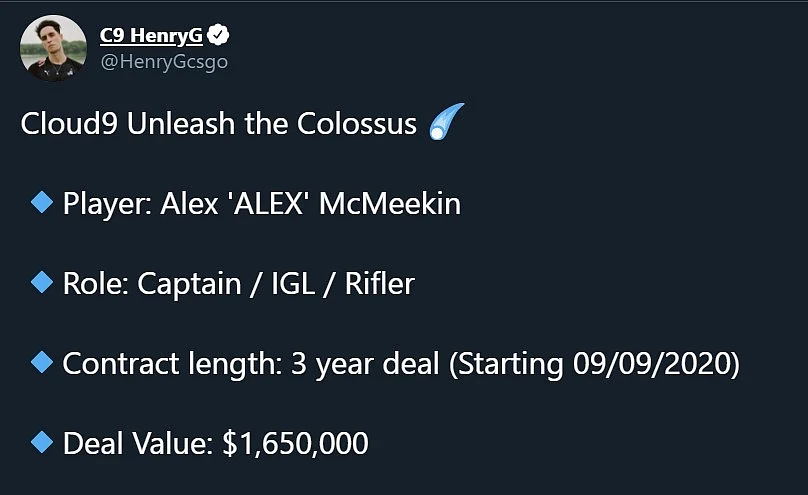Click the IGL text in Role line
The width and height of the screenshot is (808, 495).
[293, 283]
